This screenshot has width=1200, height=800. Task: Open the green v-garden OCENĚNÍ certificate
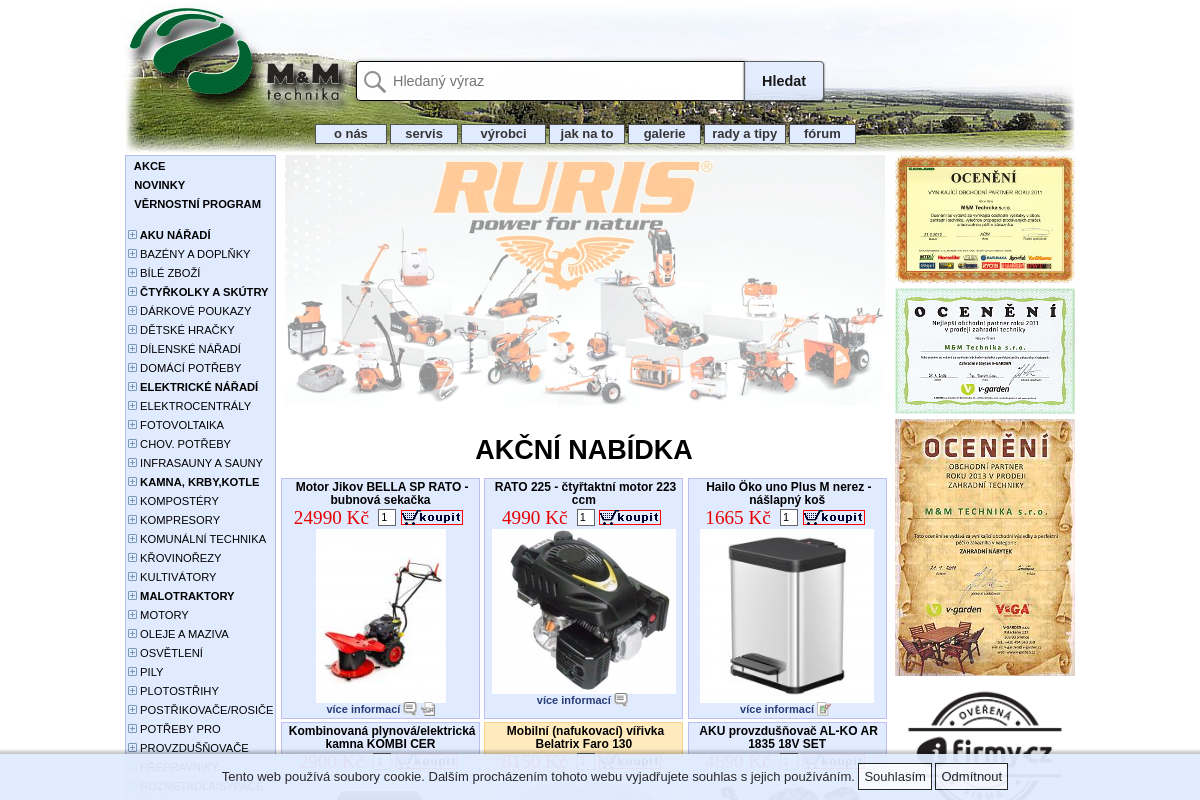(985, 351)
